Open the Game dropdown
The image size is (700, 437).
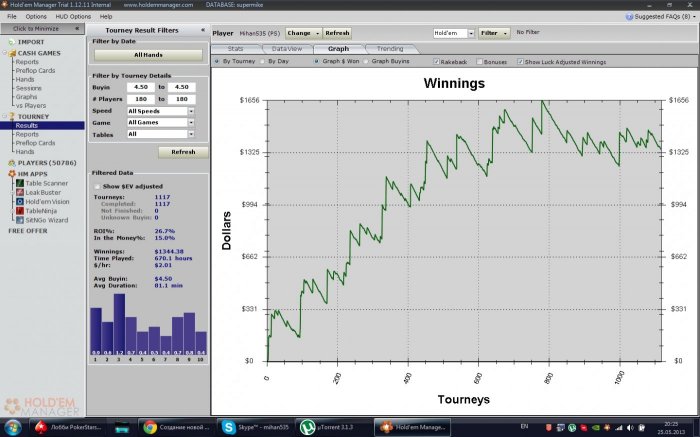[191, 122]
